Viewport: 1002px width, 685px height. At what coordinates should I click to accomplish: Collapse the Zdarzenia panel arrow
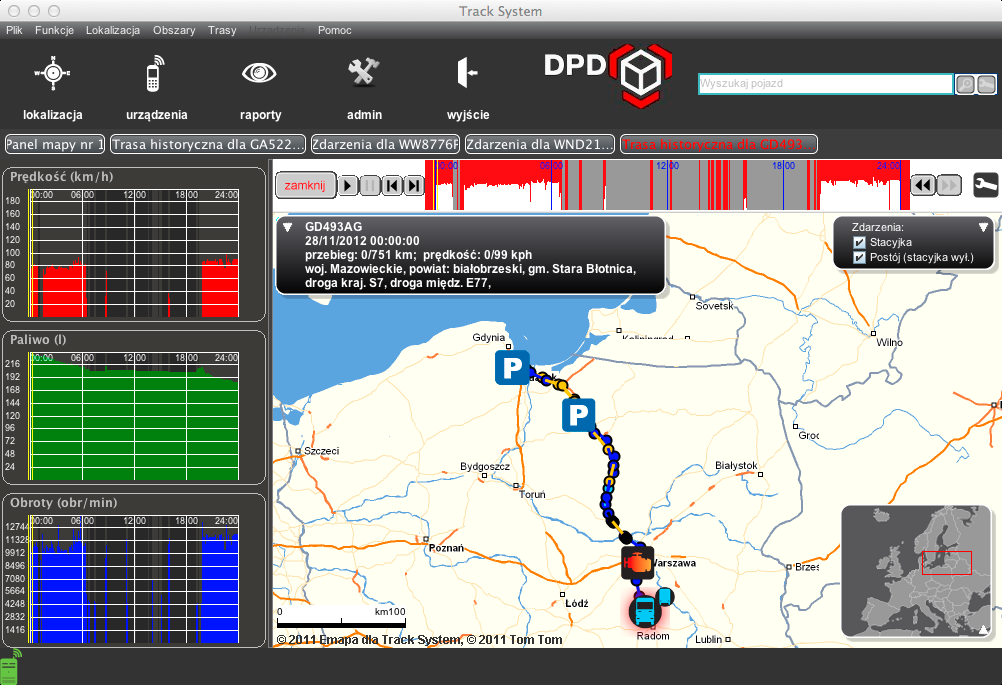(x=983, y=227)
